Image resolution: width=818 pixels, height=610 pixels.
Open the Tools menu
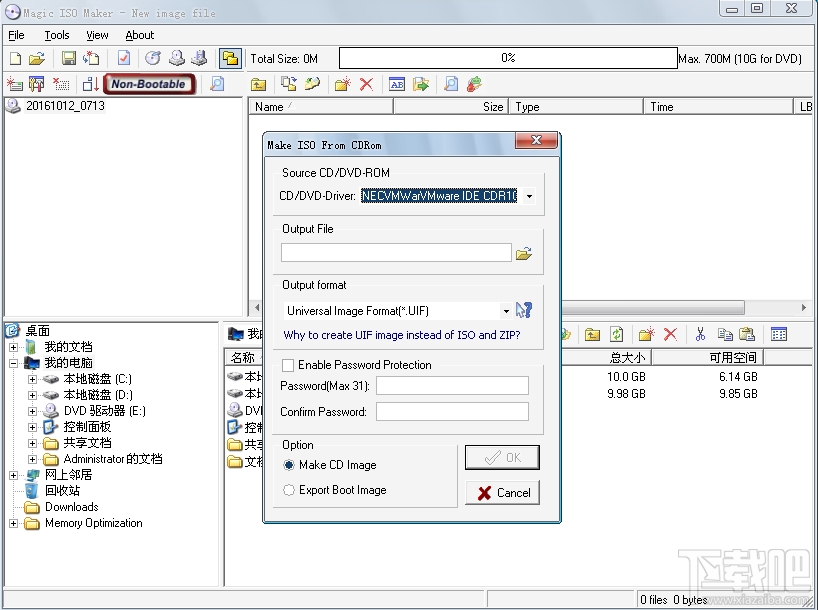point(57,35)
